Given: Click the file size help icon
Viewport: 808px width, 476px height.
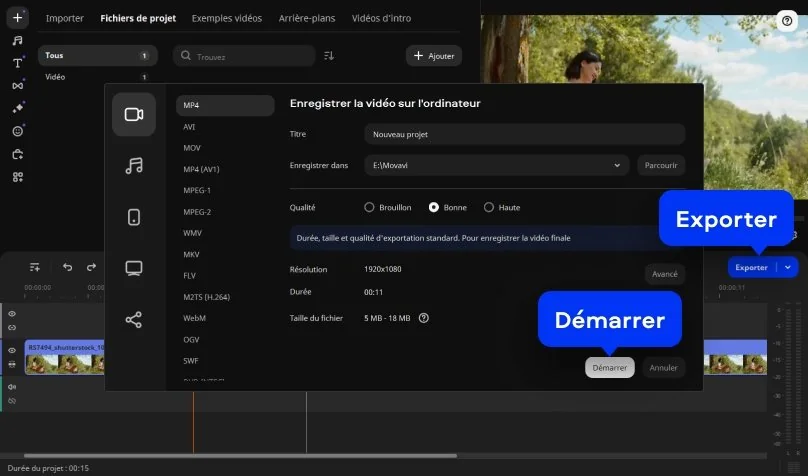Looking at the screenshot, I should [x=424, y=318].
